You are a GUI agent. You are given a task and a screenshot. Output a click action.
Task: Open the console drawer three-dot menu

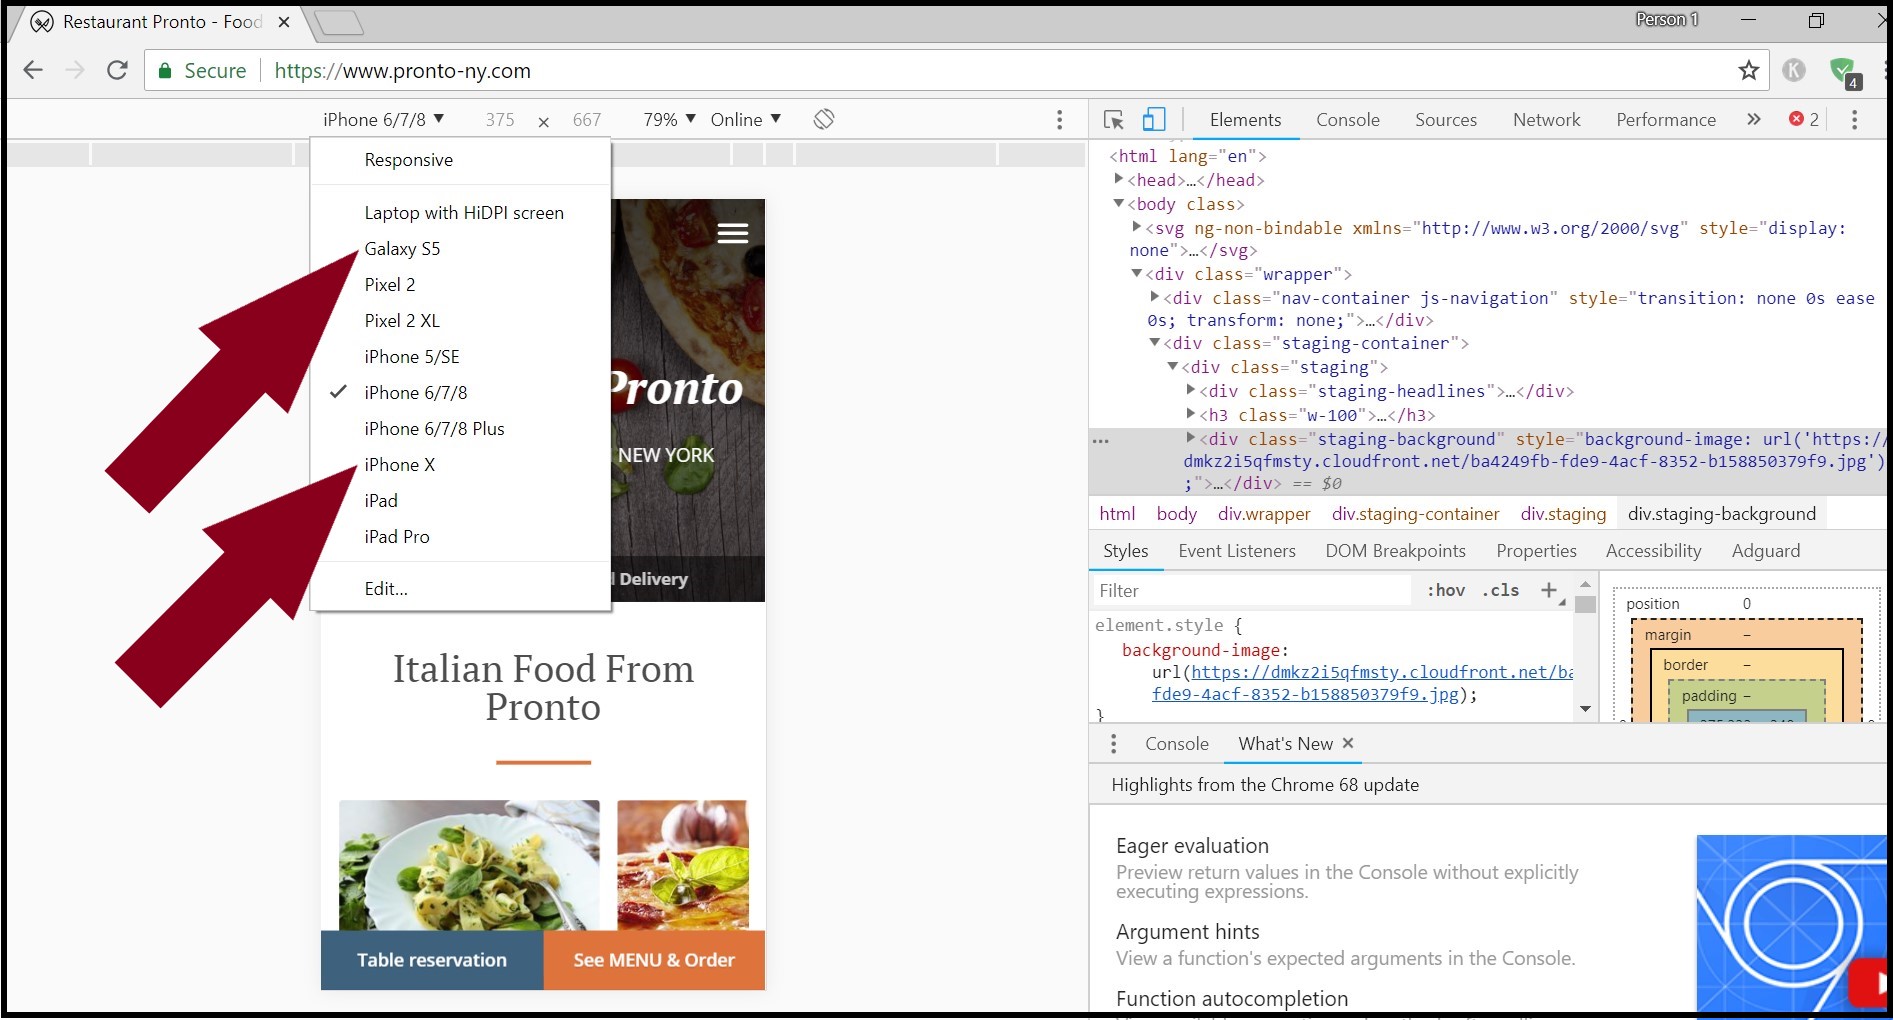(x=1113, y=744)
